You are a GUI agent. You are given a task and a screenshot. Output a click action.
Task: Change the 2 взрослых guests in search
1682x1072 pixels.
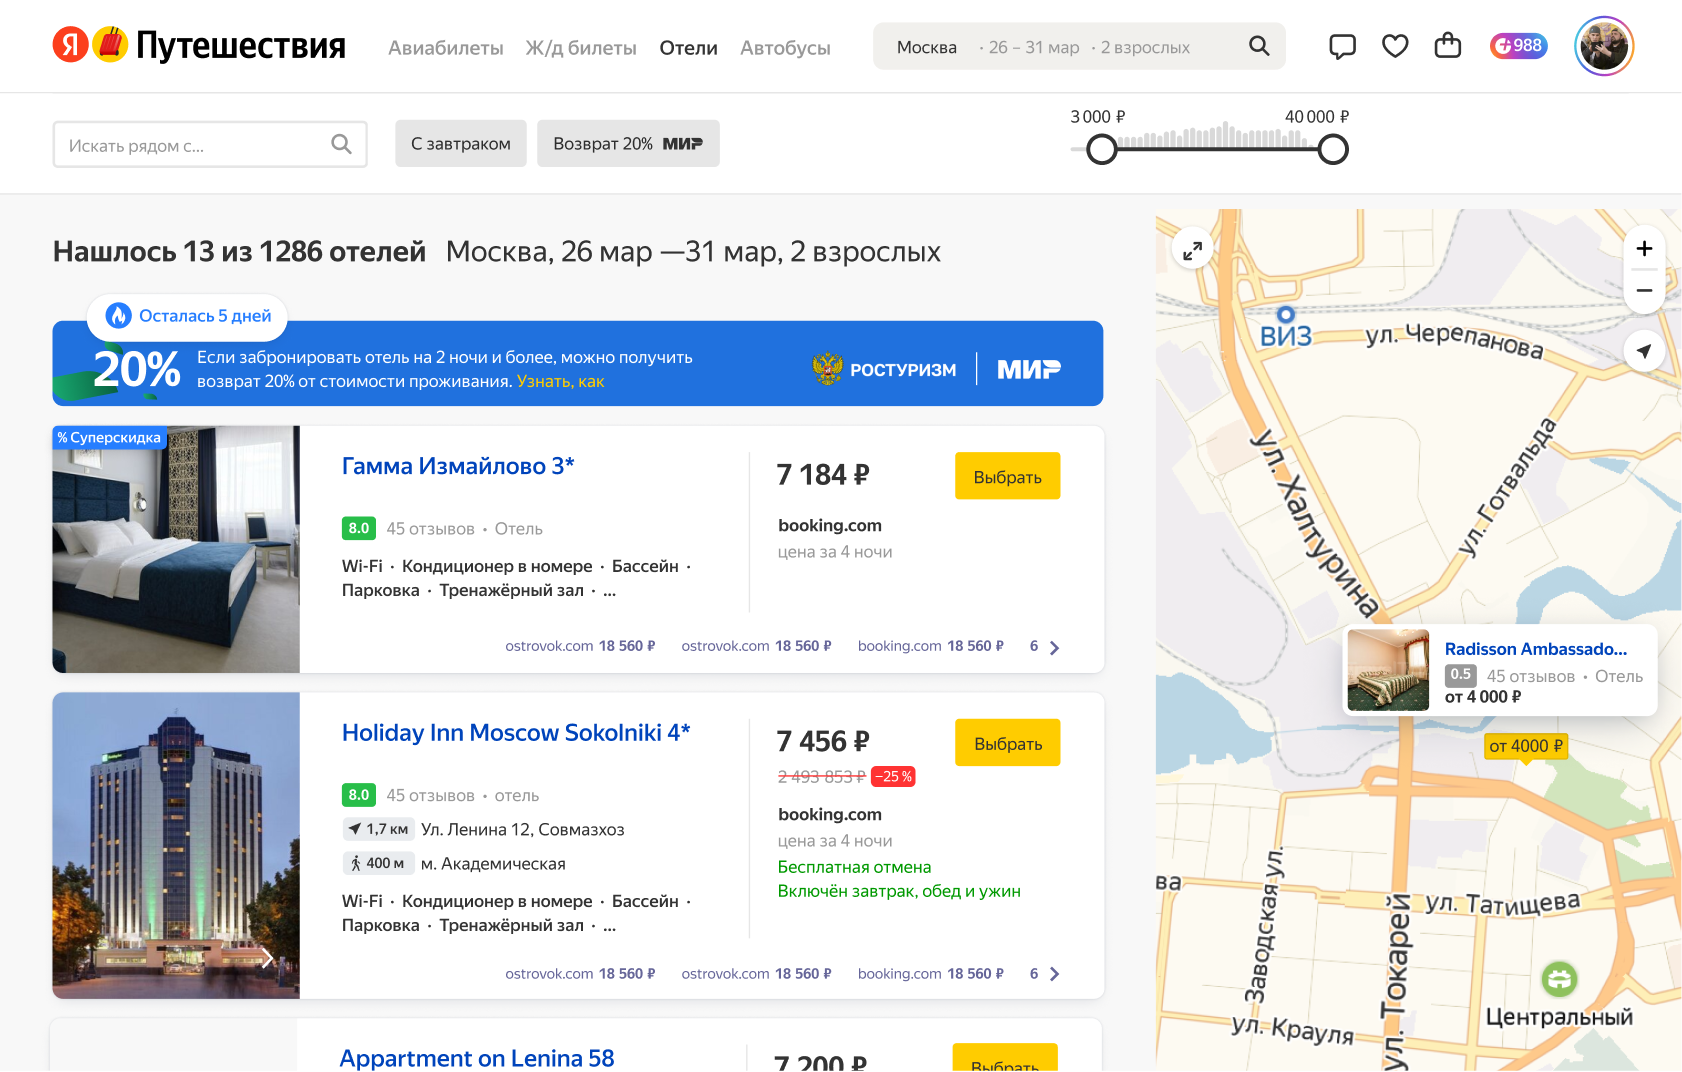pyautogui.click(x=1145, y=47)
